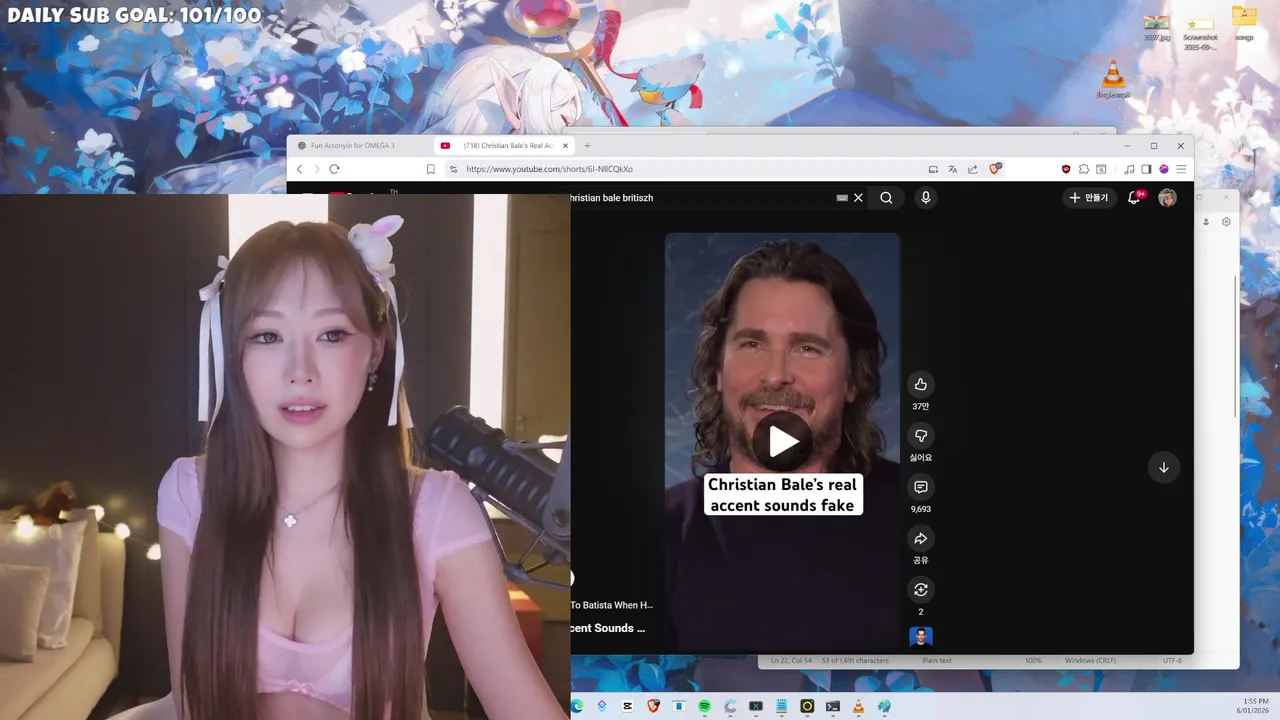Translate the page with translate icon
The height and width of the screenshot is (720, 1280).
pos(953,169)
